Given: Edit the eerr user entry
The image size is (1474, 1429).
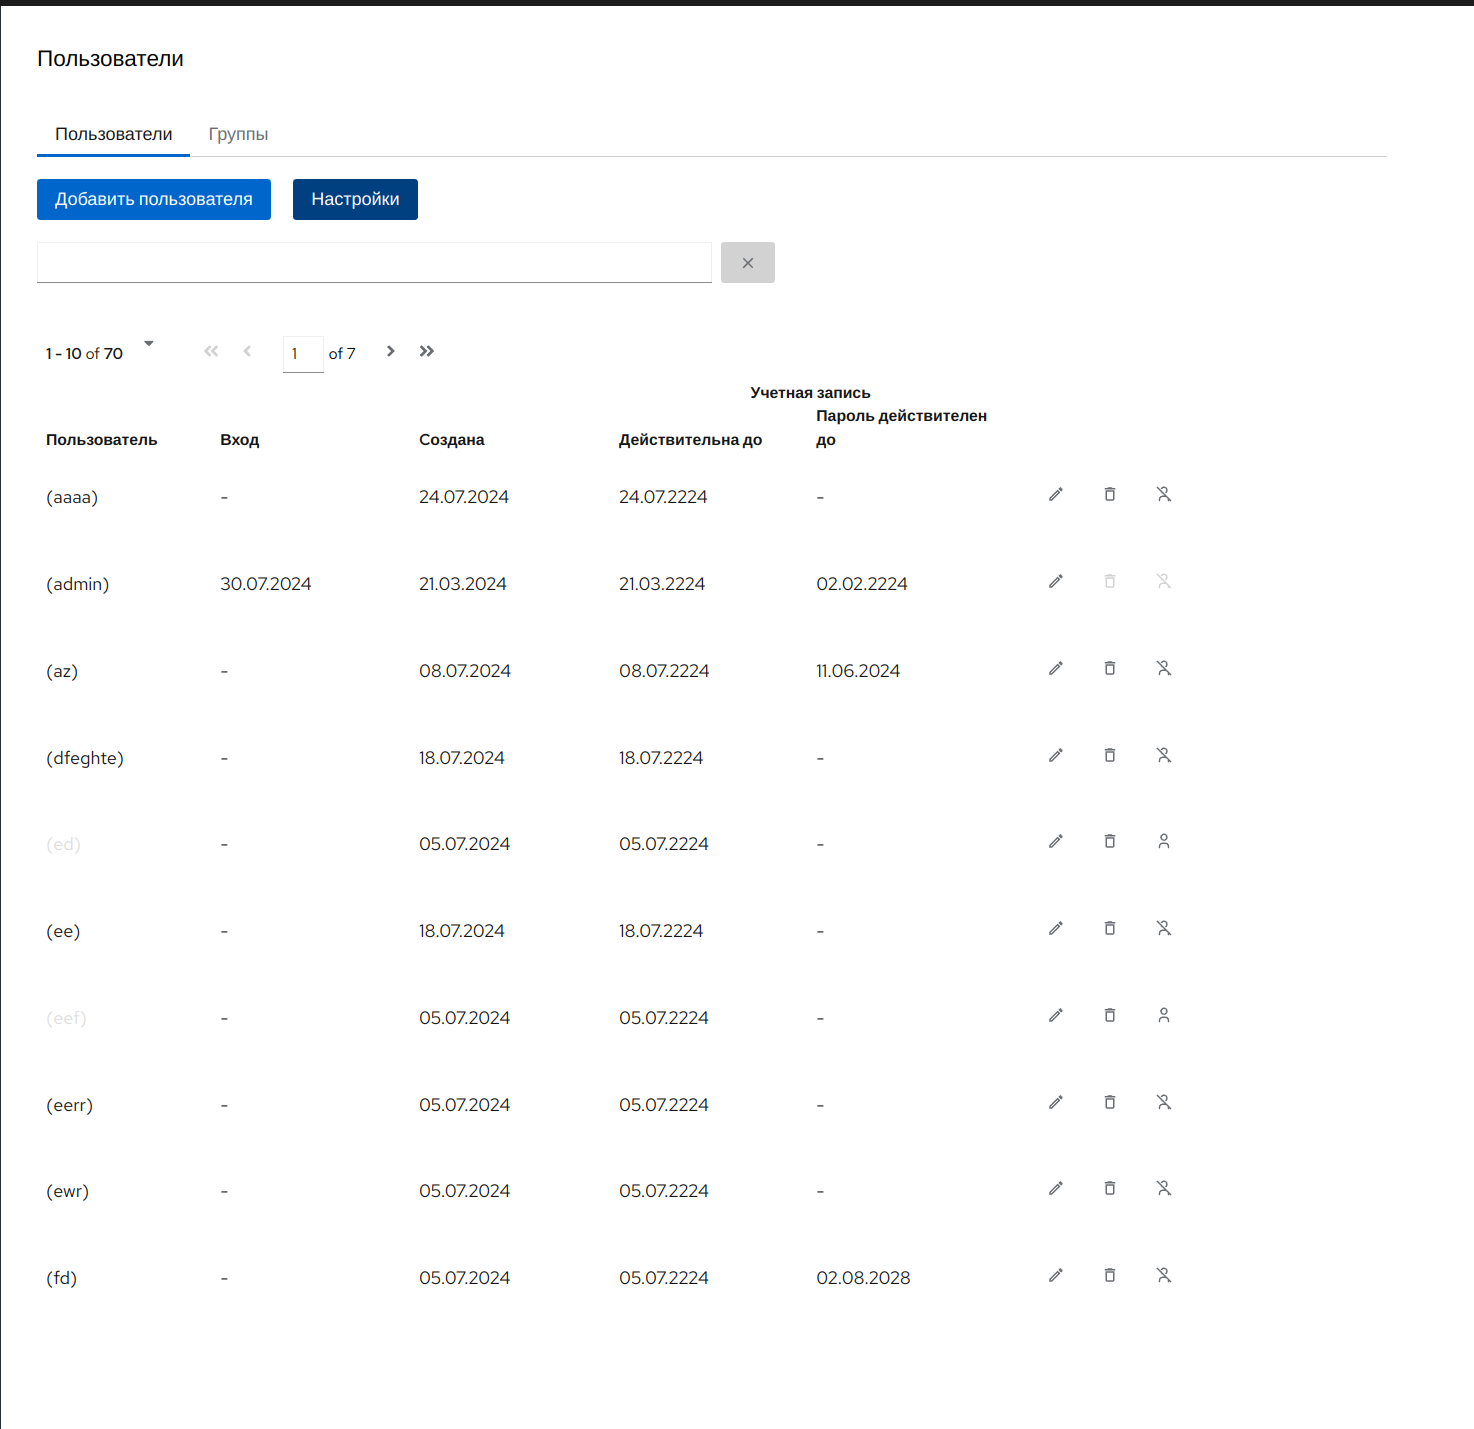Looking at the screenshot, I should (1055, 1102).
